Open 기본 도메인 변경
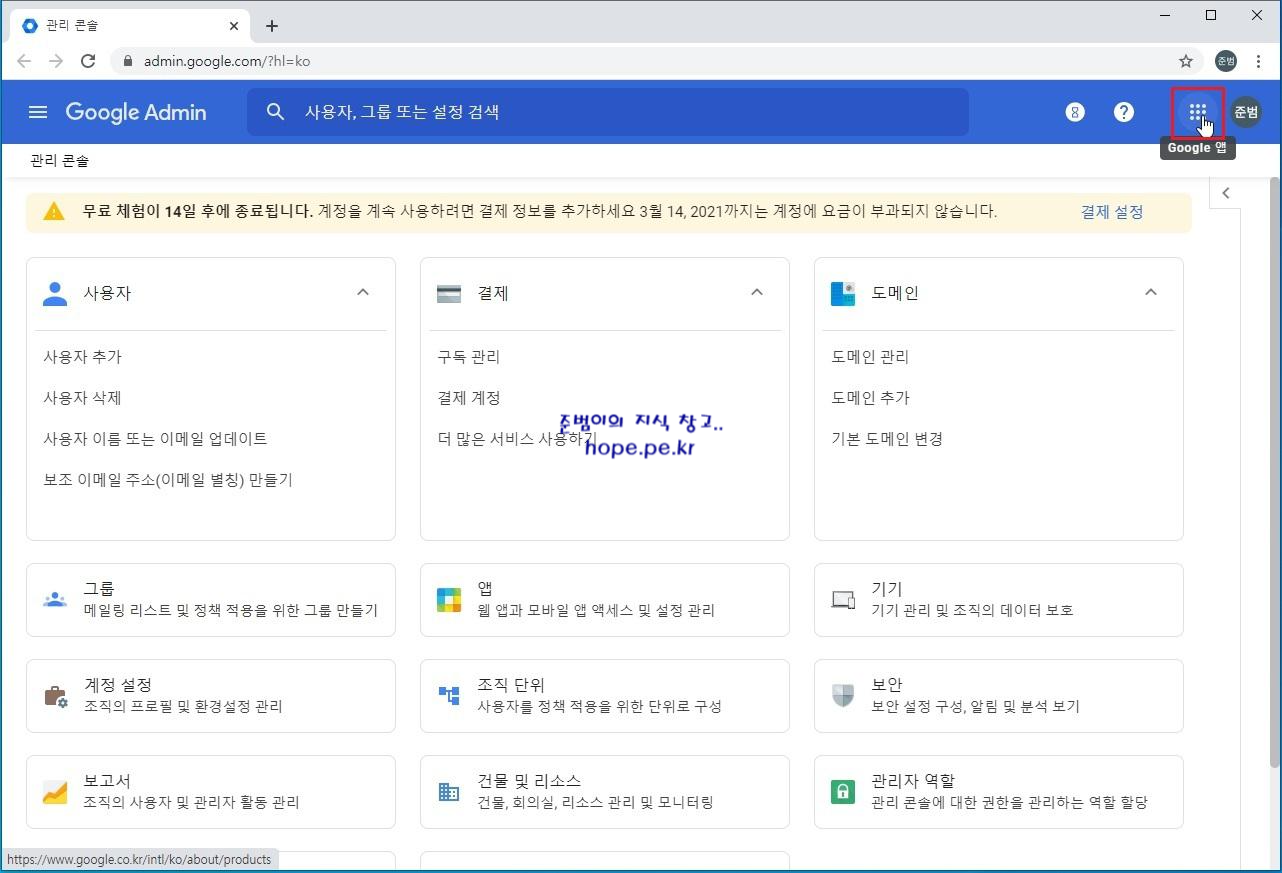1282x873 pixels. [887, 439]
